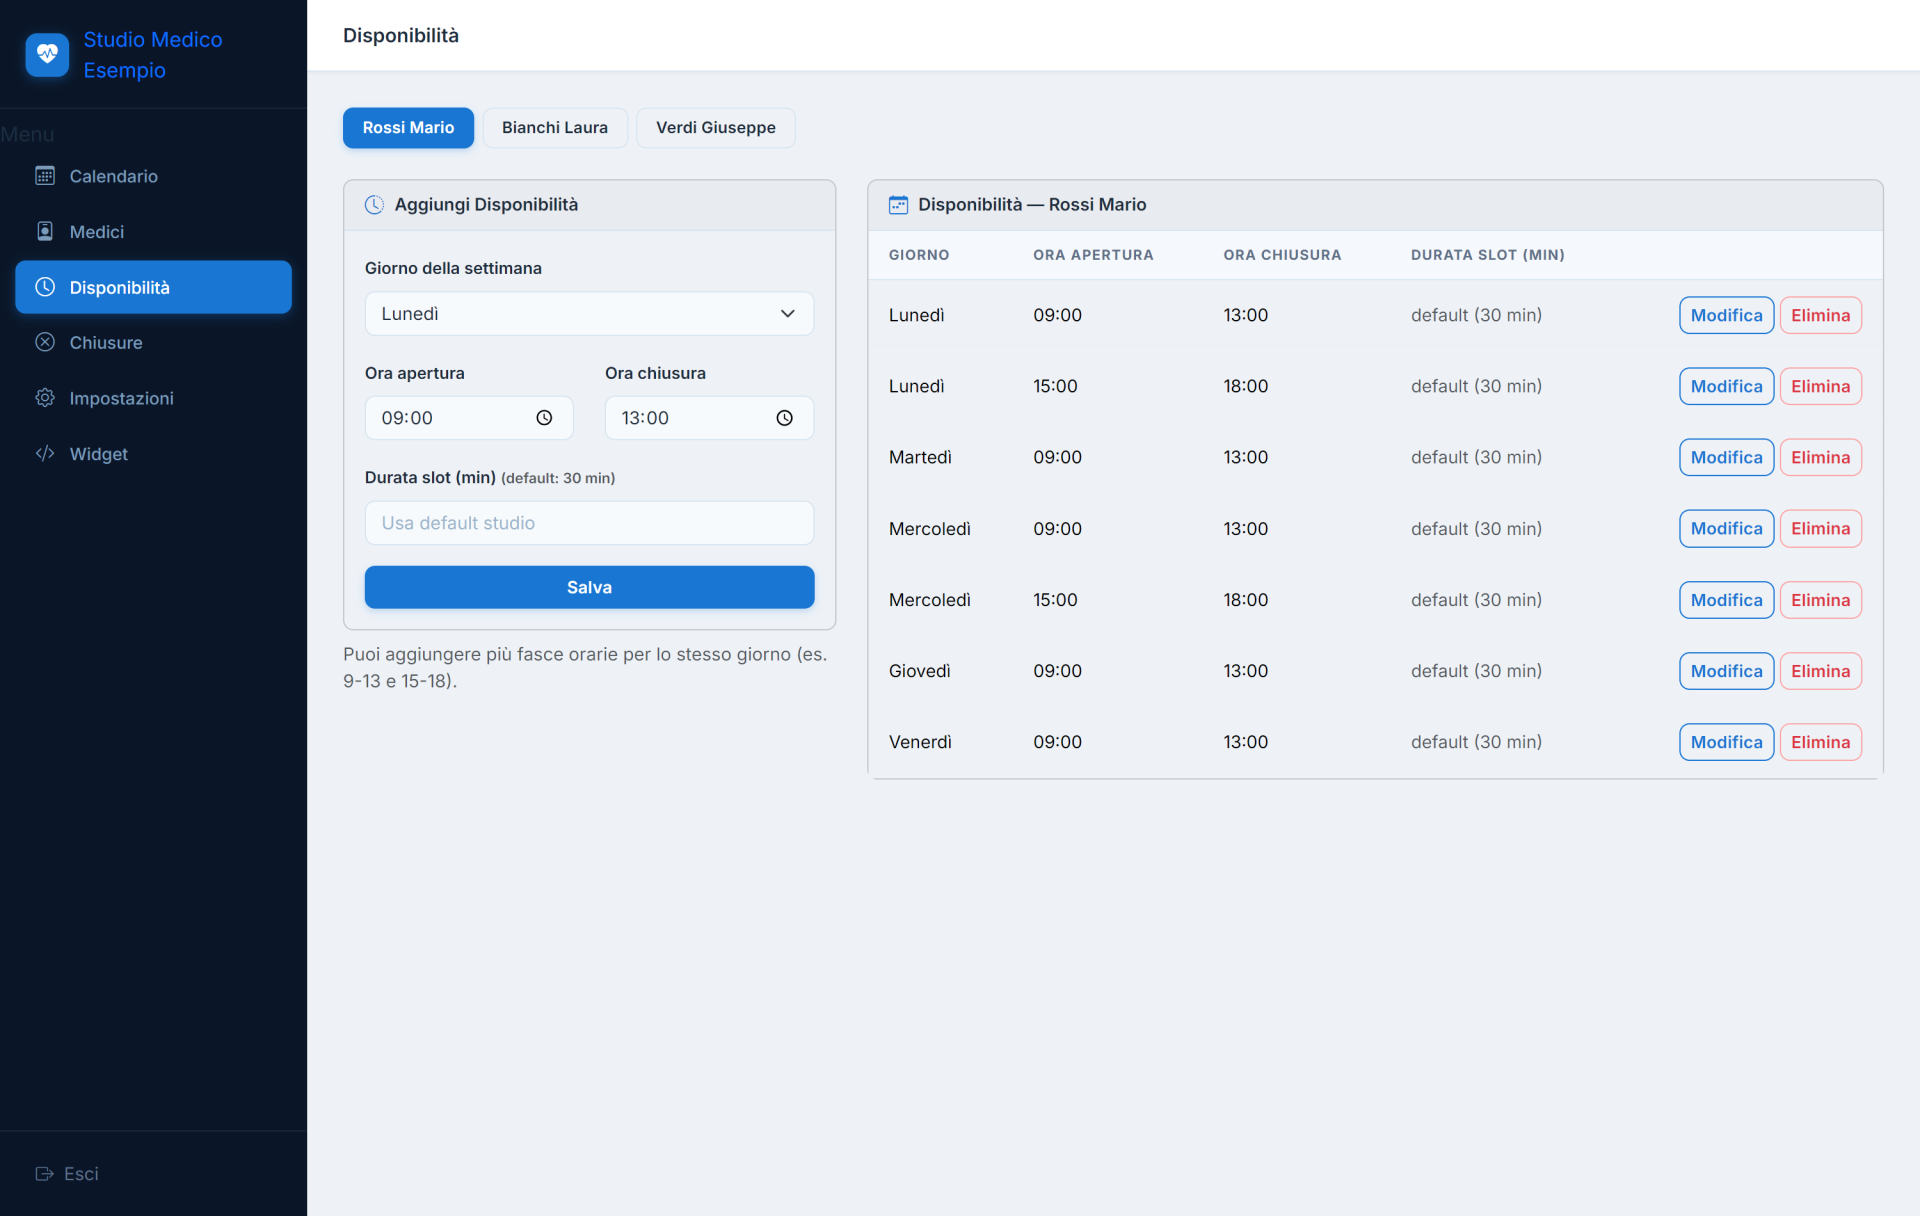Click the ORA APERTURA column header

1093,255
